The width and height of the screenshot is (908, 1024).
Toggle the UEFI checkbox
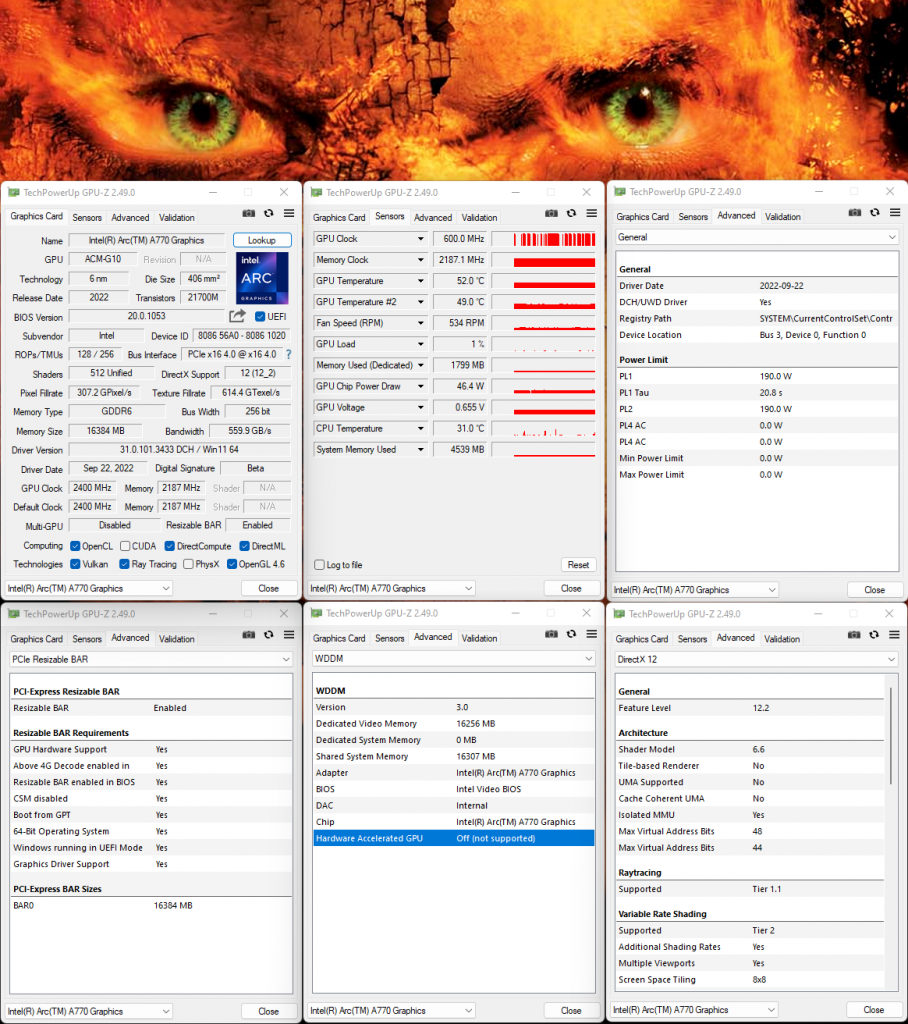click(260, 317)
